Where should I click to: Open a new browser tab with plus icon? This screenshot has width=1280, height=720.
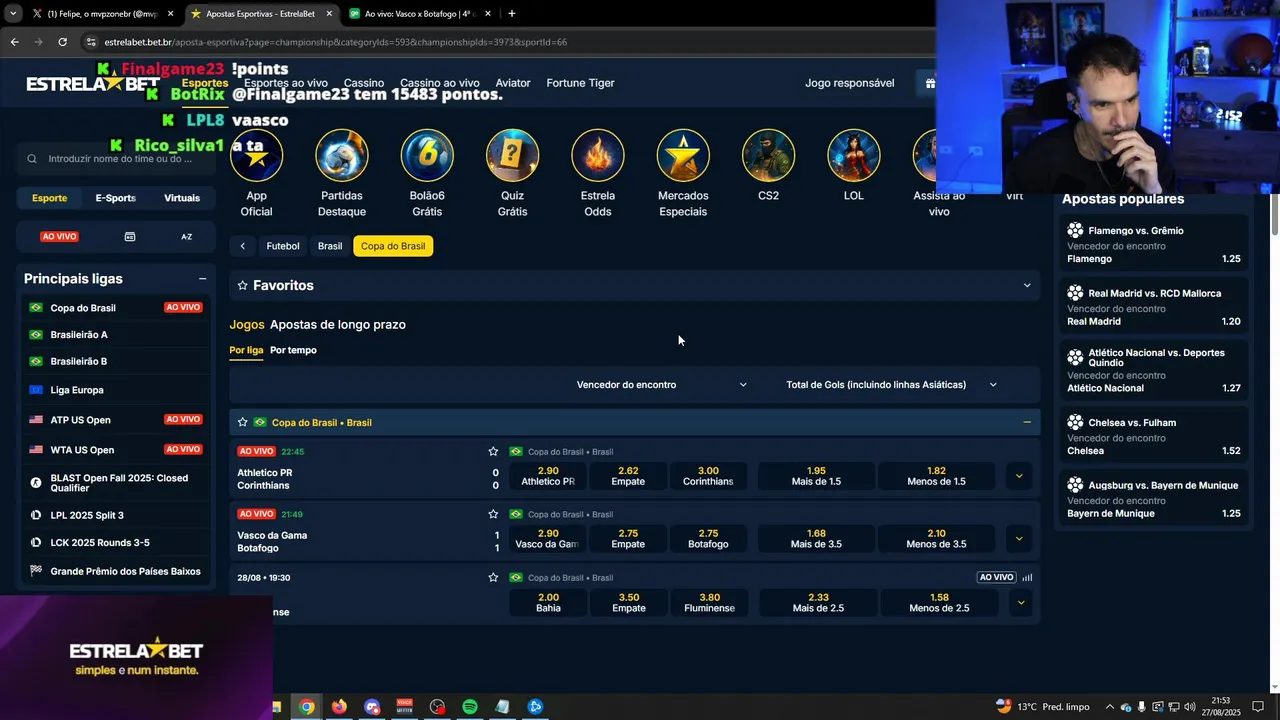pos(512,14)
